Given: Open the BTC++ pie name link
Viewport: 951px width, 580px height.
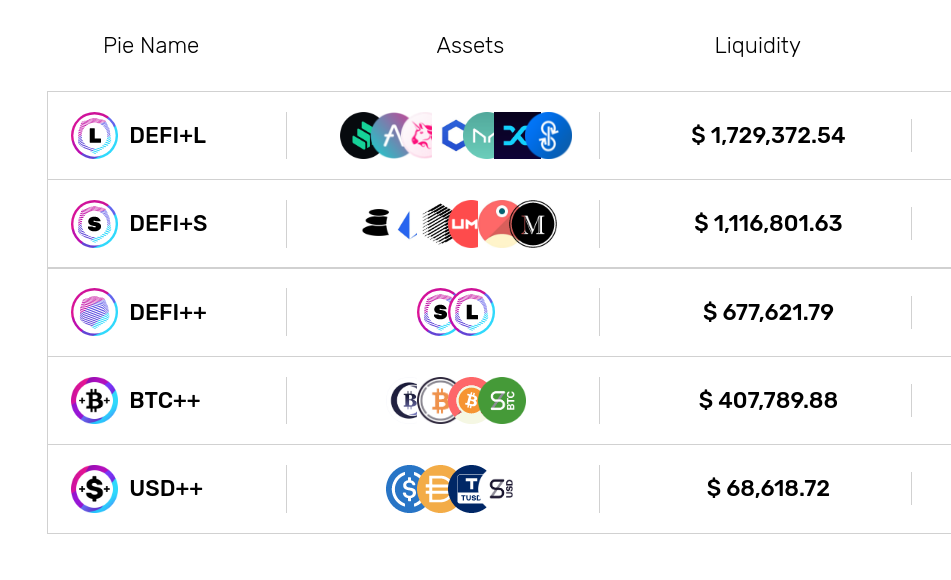Looking at the screenshot, I should 165,400.
